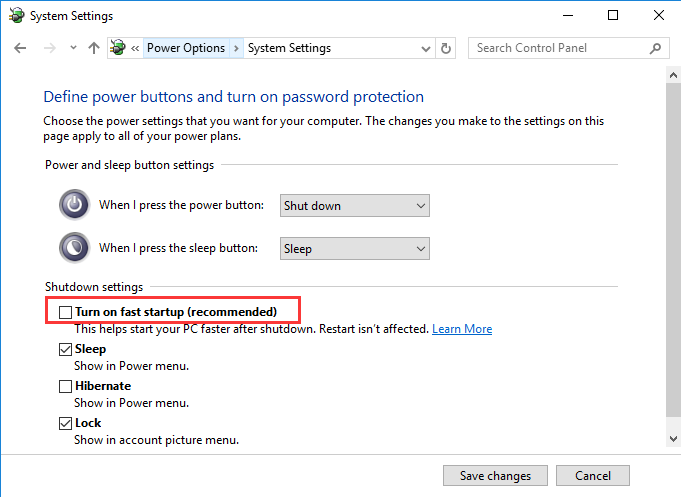The width and height of the screenshot is (681, 497).
Task: Uncheck the Lock checkbox
Action: (x=66, y=423)
